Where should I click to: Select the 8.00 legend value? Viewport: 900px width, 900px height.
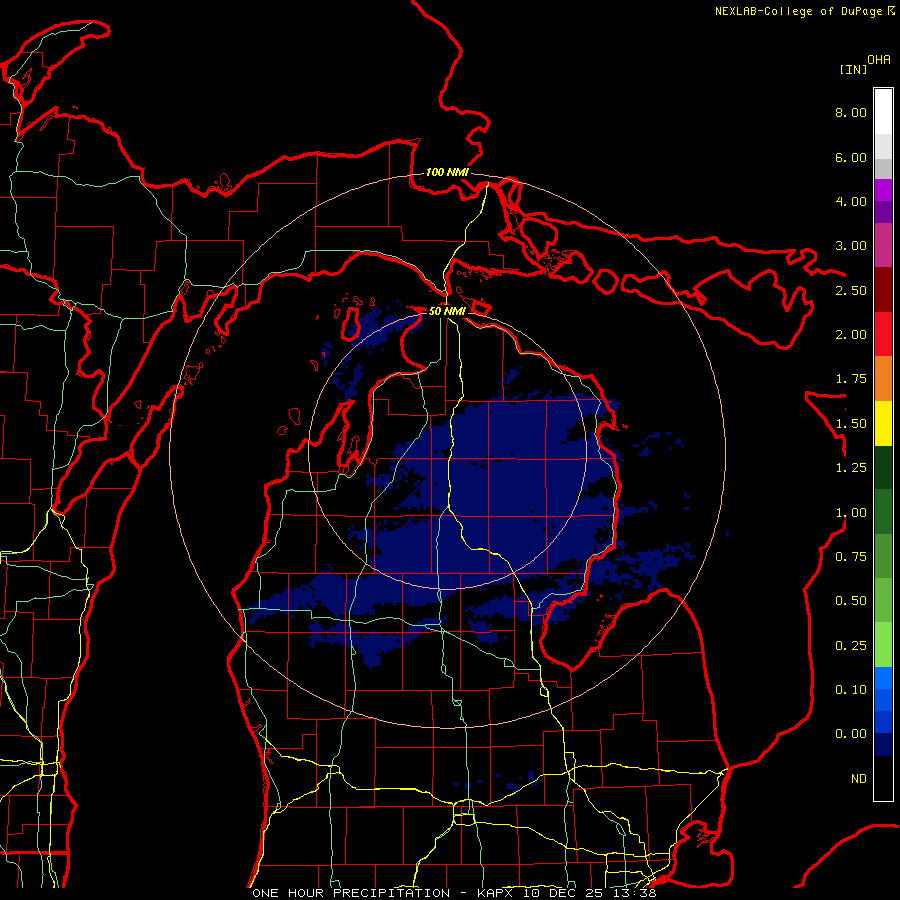pos(851,112)
